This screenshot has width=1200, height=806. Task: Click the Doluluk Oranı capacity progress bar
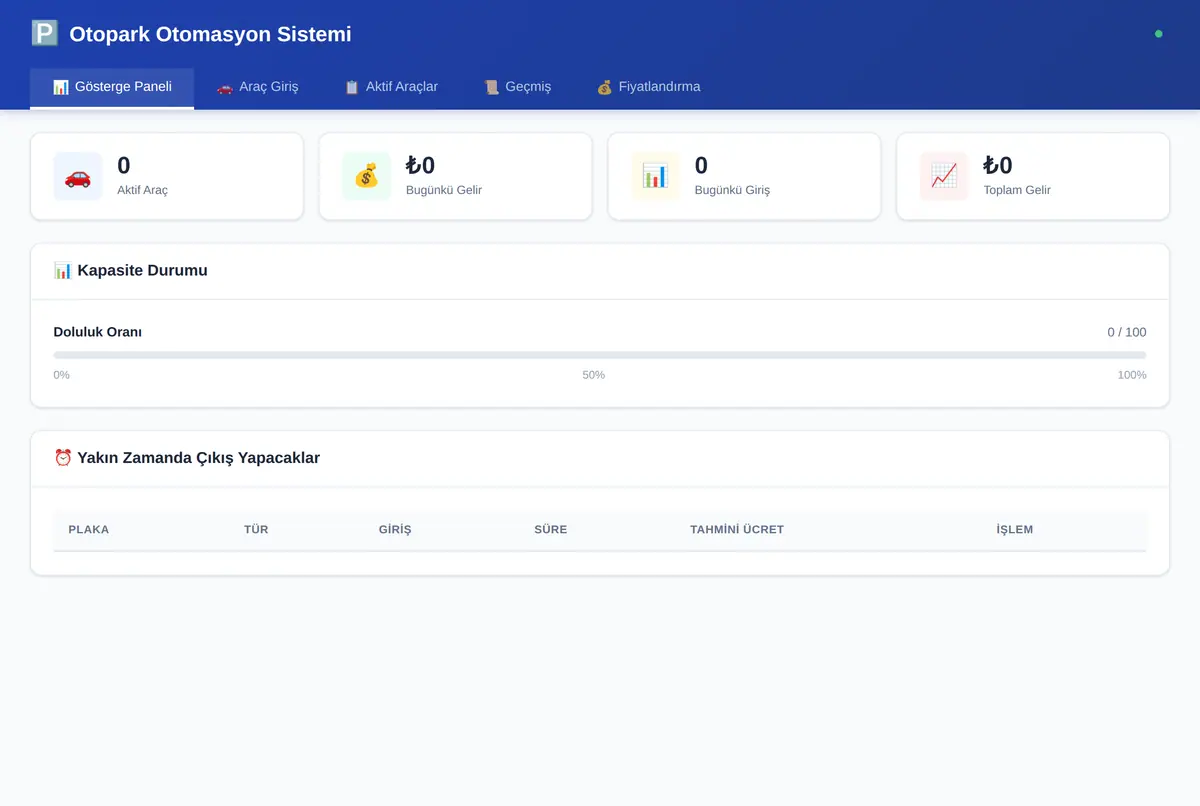pos(600,355)
